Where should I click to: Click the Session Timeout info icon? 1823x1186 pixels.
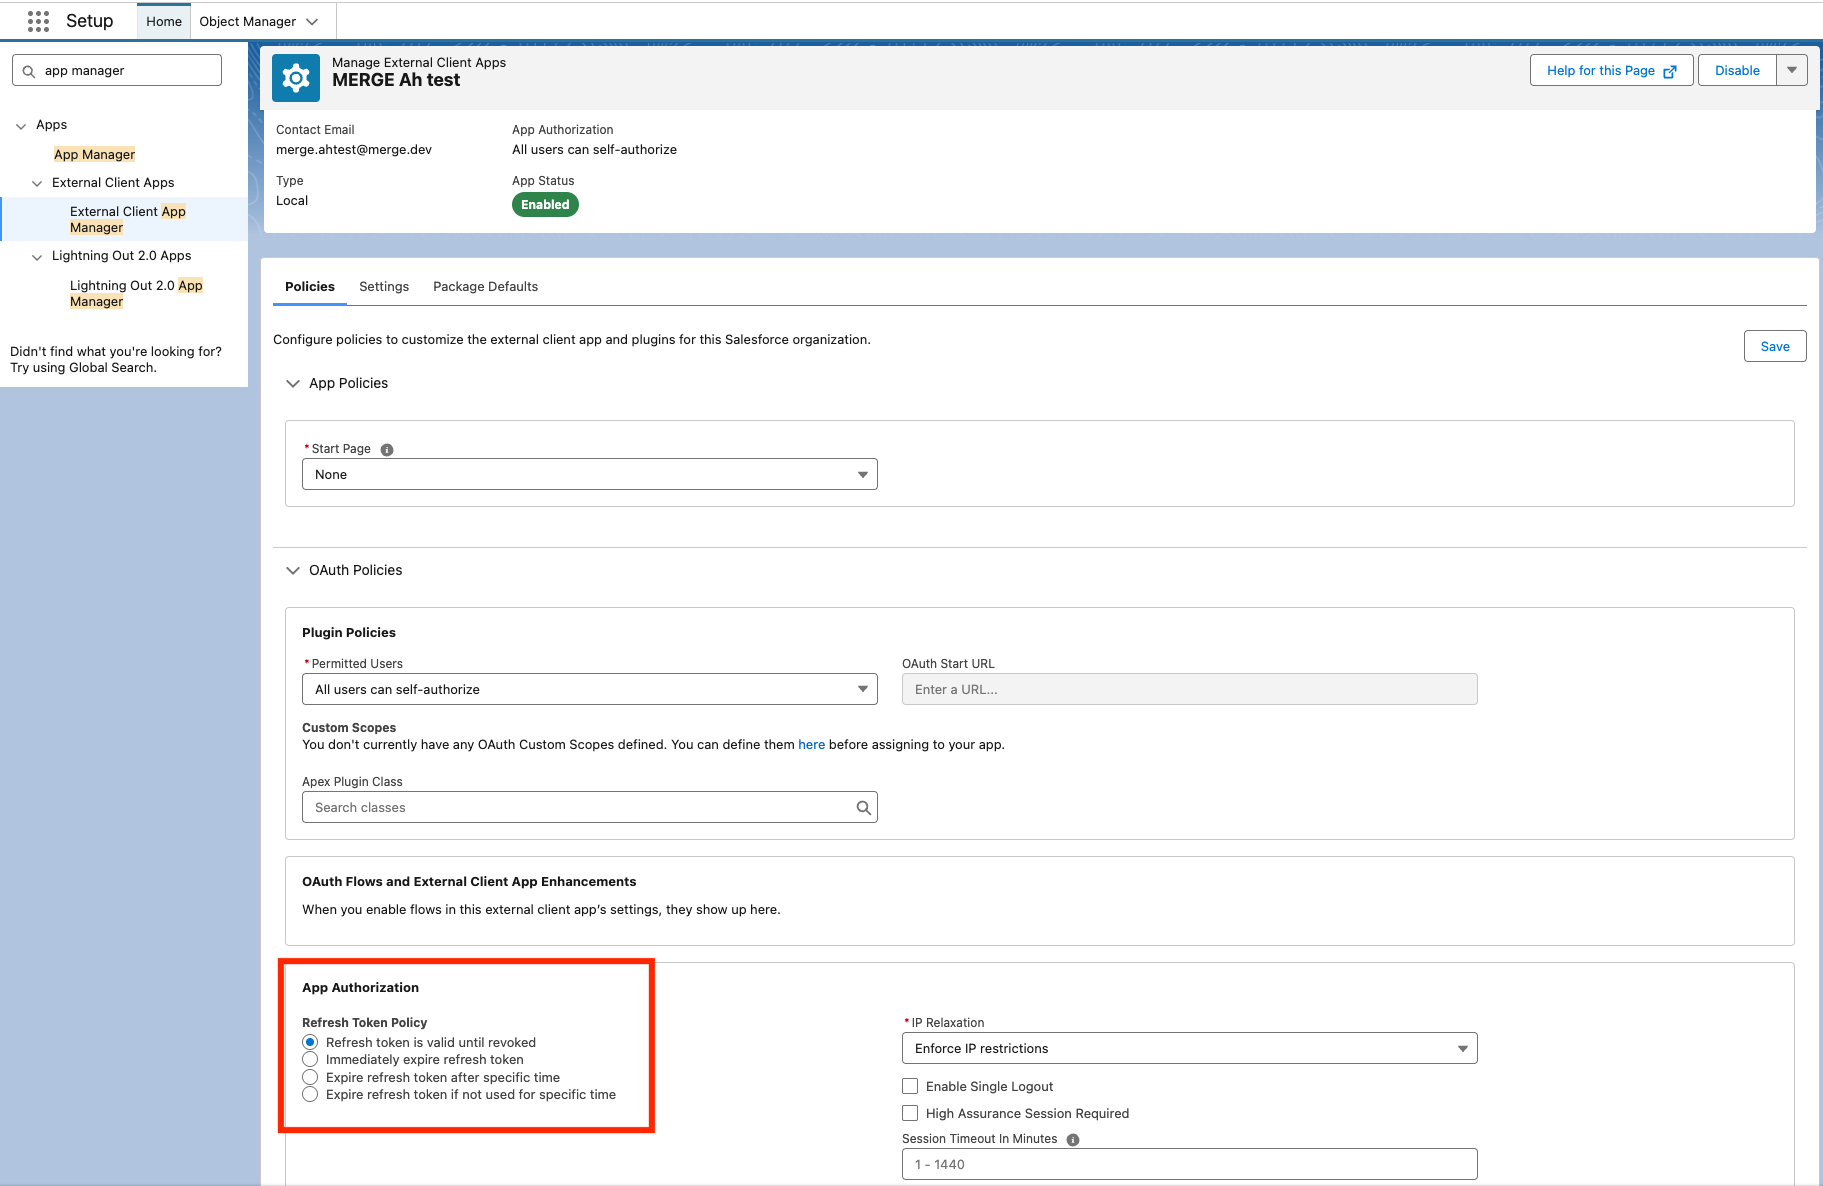point(1073,1140)
